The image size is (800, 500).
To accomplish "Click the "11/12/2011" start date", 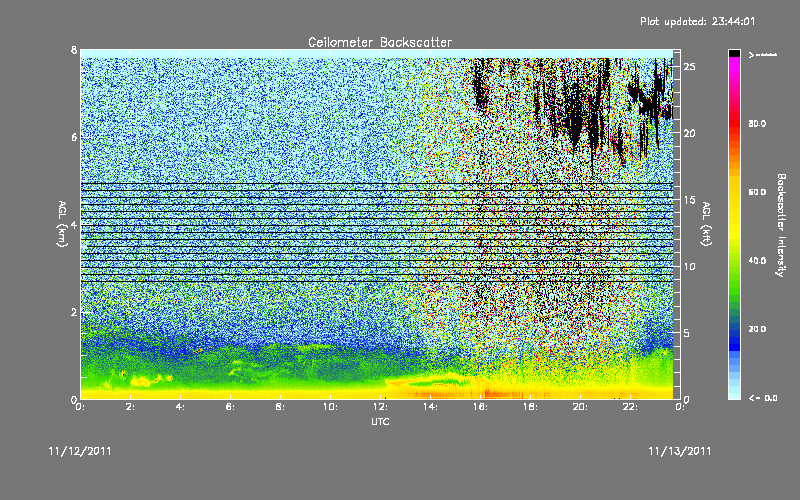I will 80,452.
